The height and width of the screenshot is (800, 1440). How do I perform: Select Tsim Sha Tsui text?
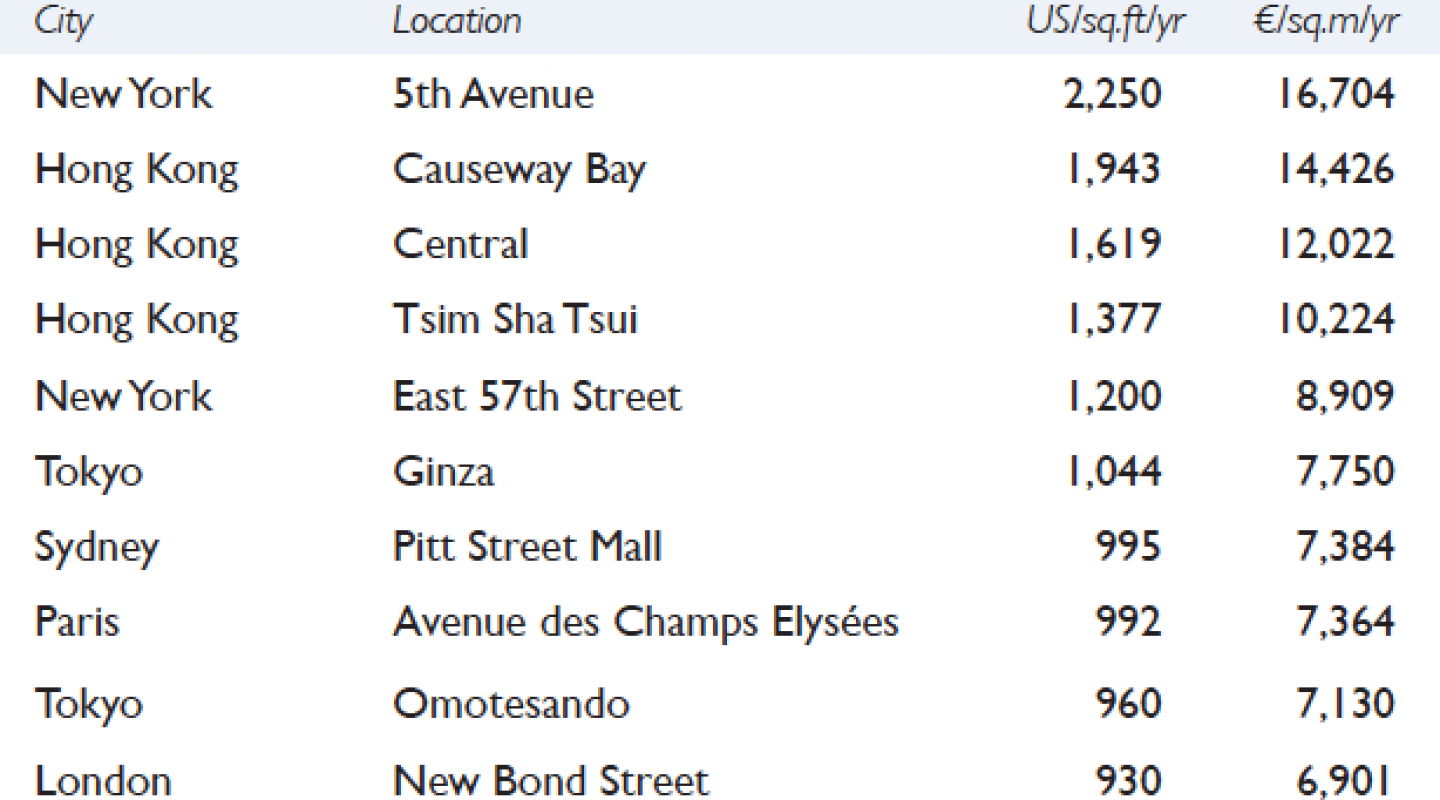pyautogui.click(x=515, y=320)
